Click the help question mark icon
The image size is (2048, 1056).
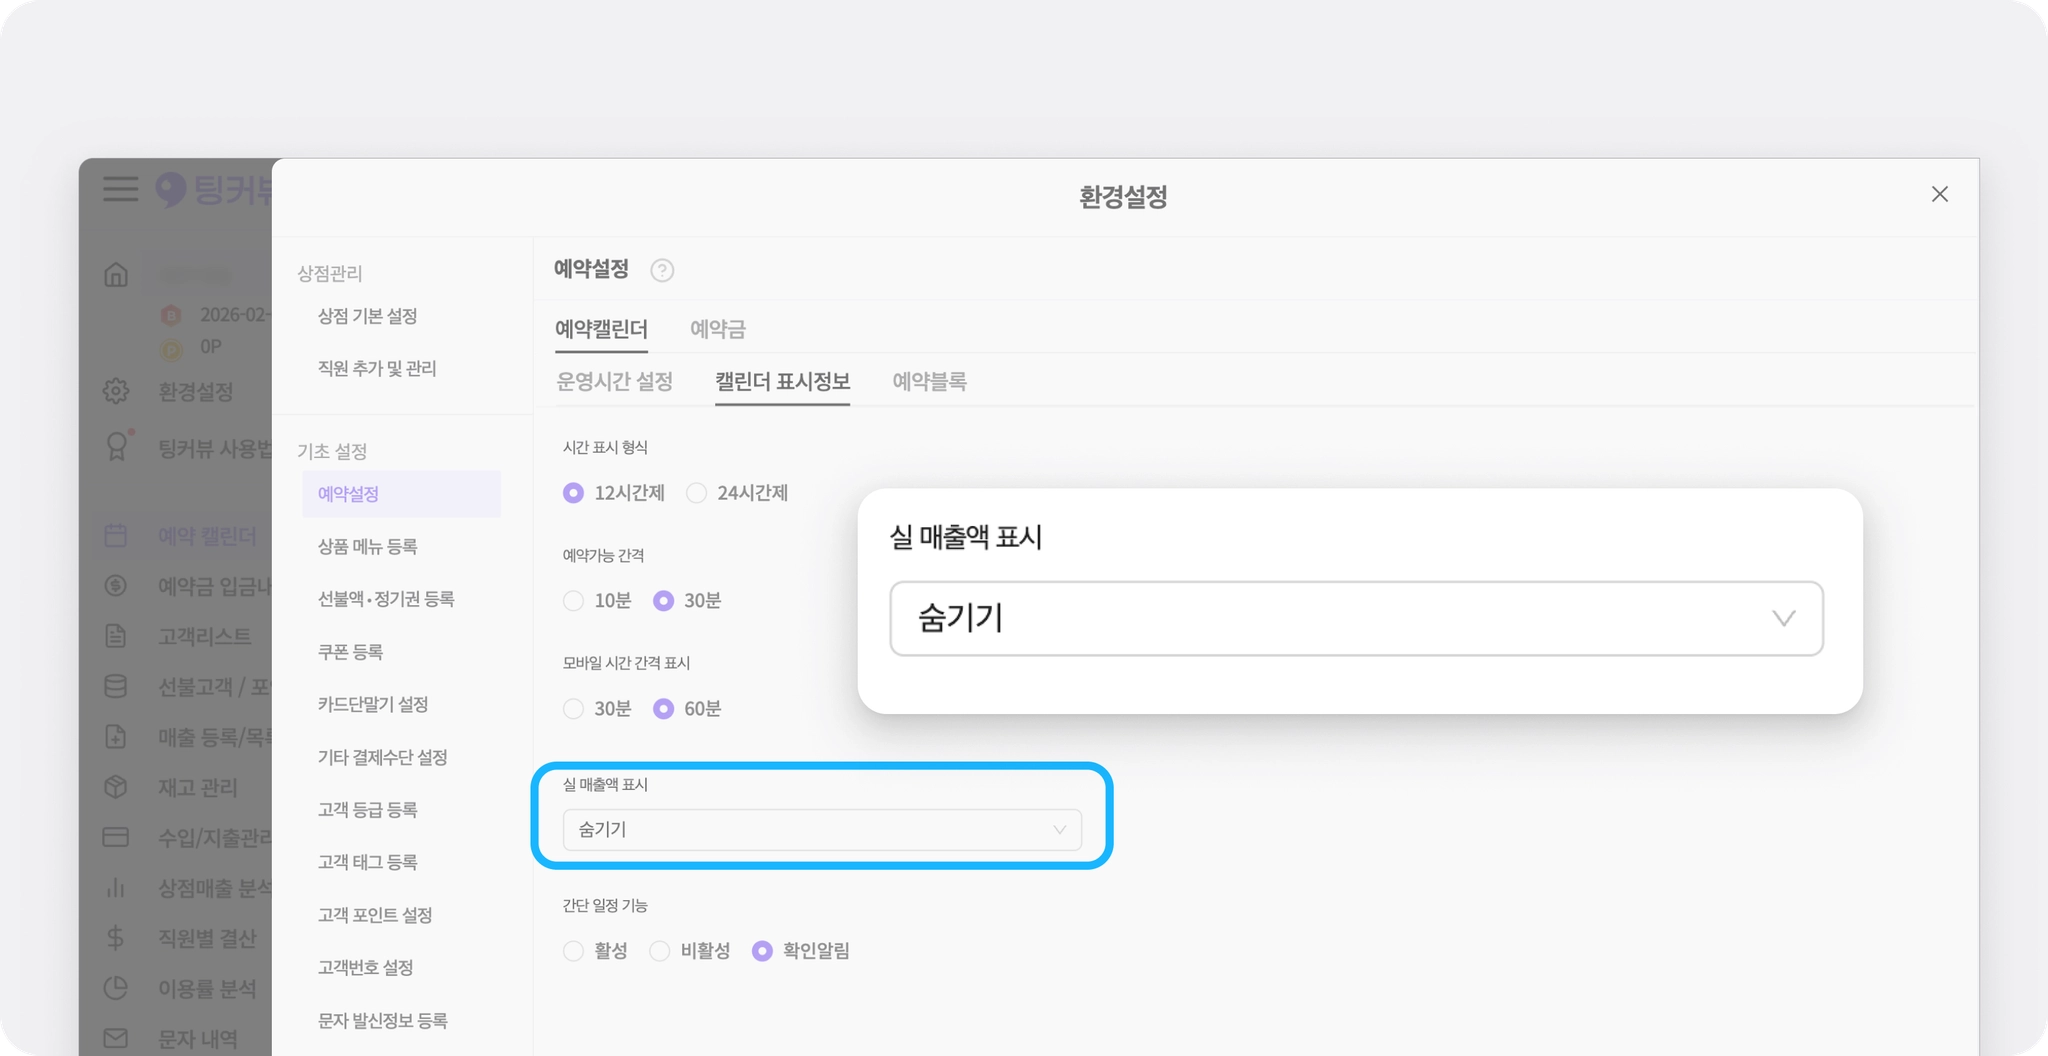click(x=662, y=270)
